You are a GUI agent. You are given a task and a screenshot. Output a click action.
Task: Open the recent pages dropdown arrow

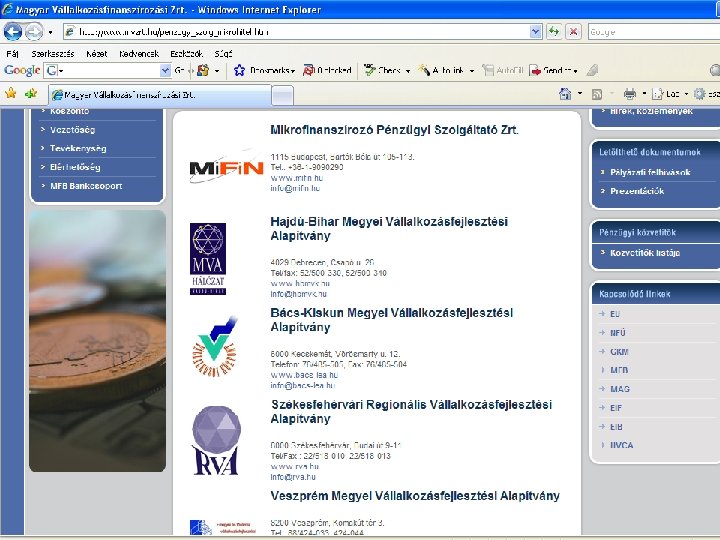[x=50, y=32]
